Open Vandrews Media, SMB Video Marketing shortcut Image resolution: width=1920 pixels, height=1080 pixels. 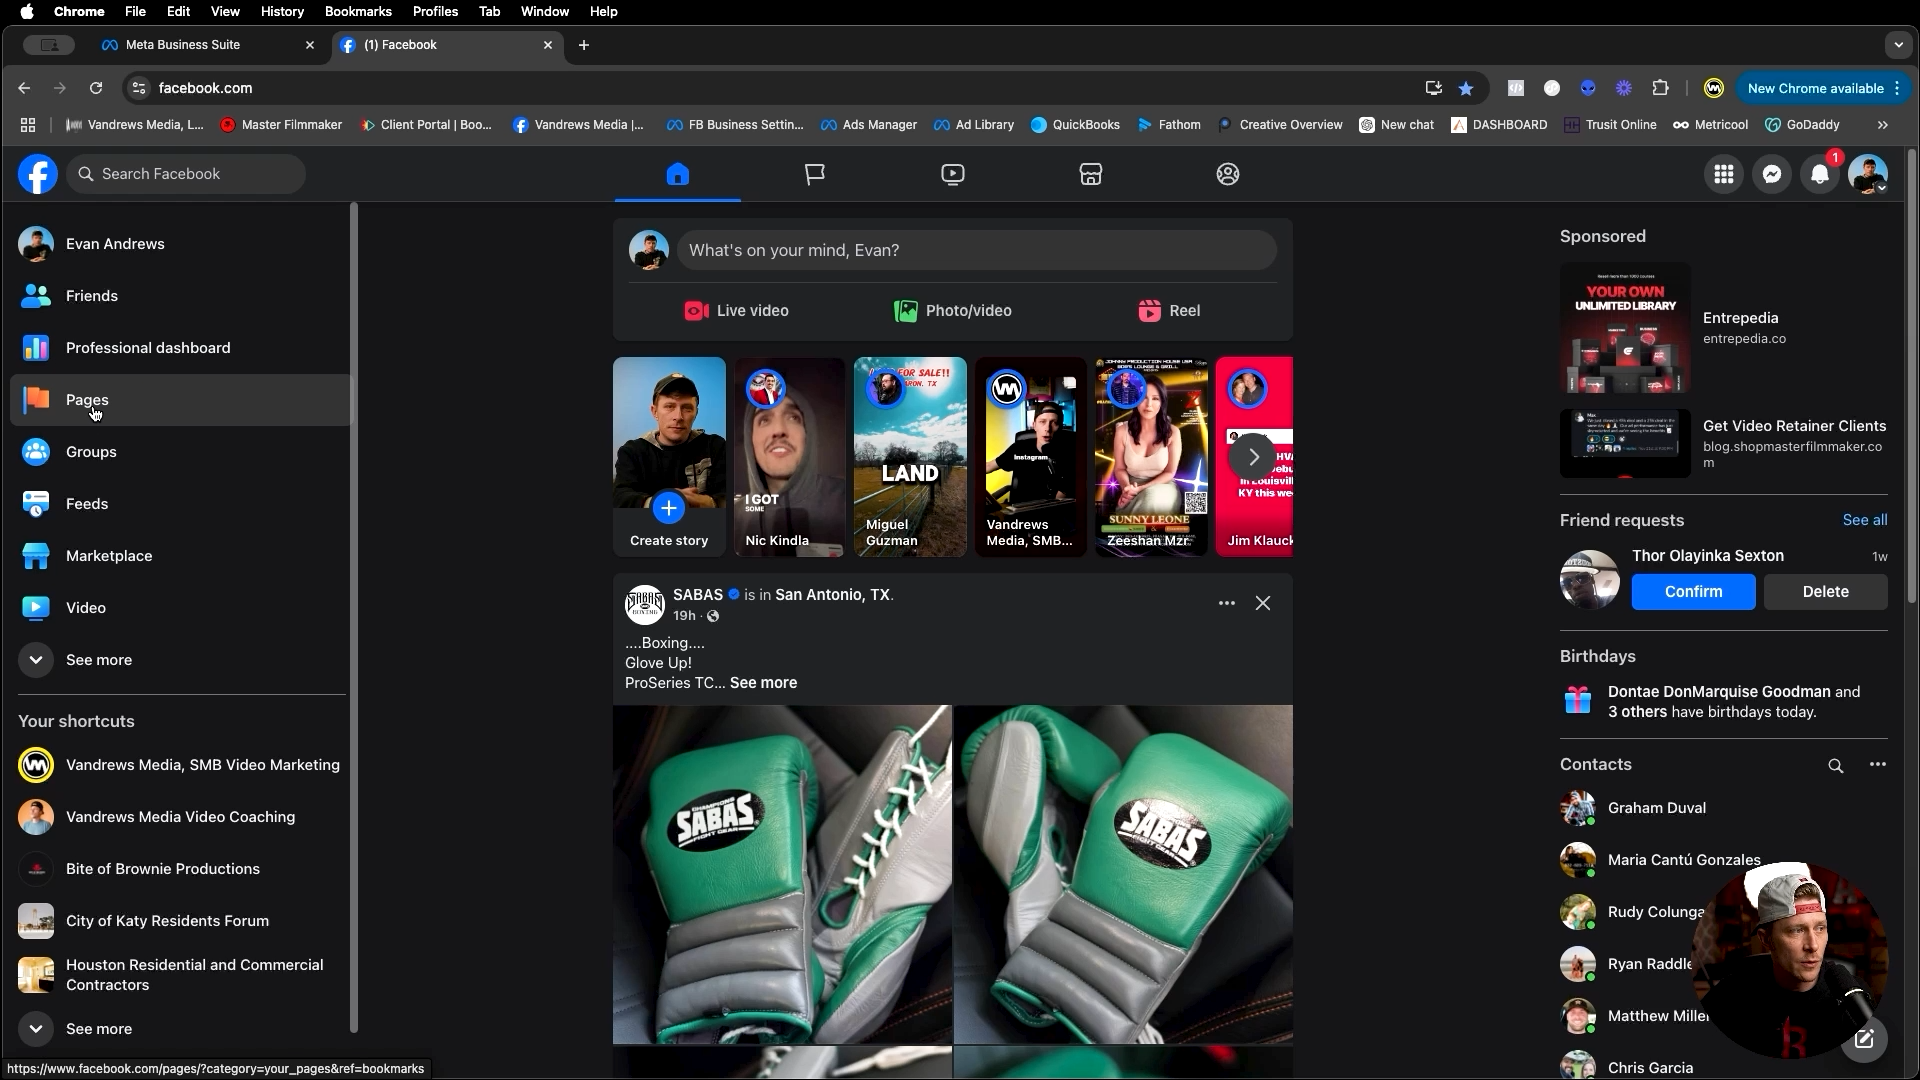tap(180, 765)
